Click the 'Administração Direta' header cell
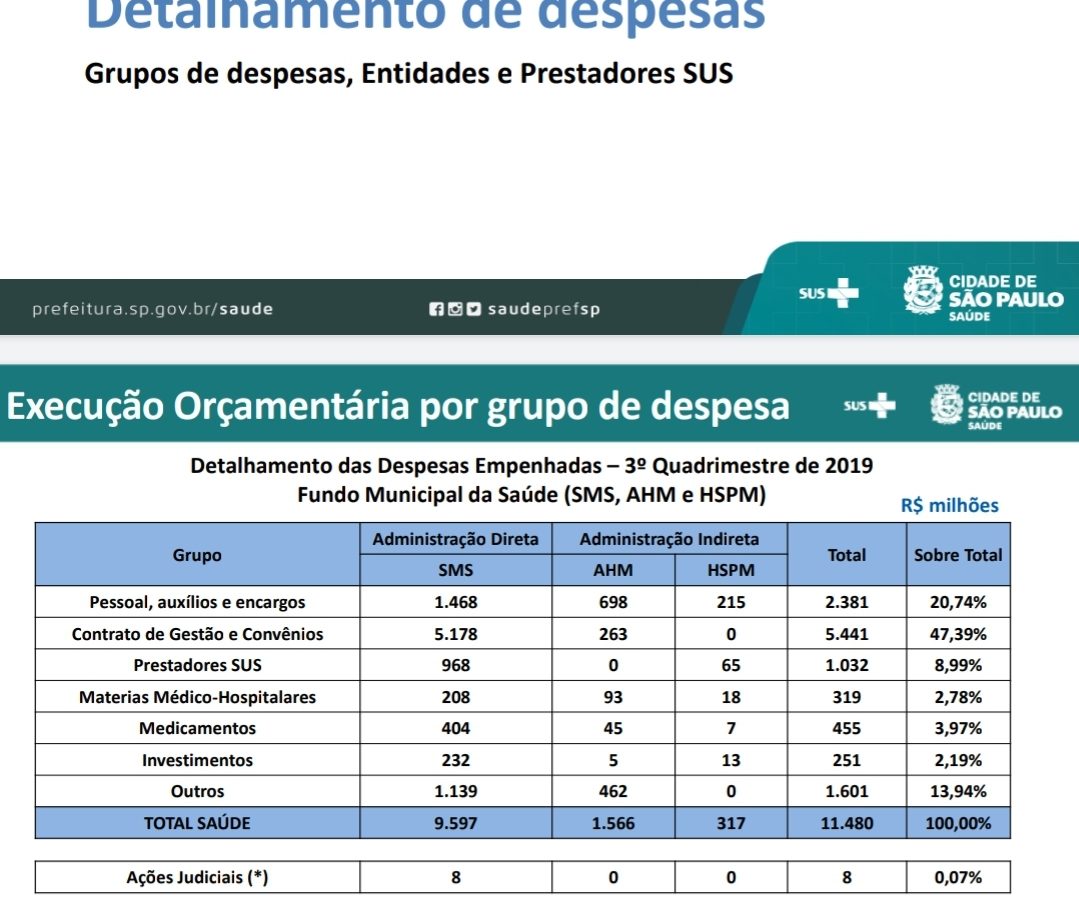 click(x=455, y=539)
